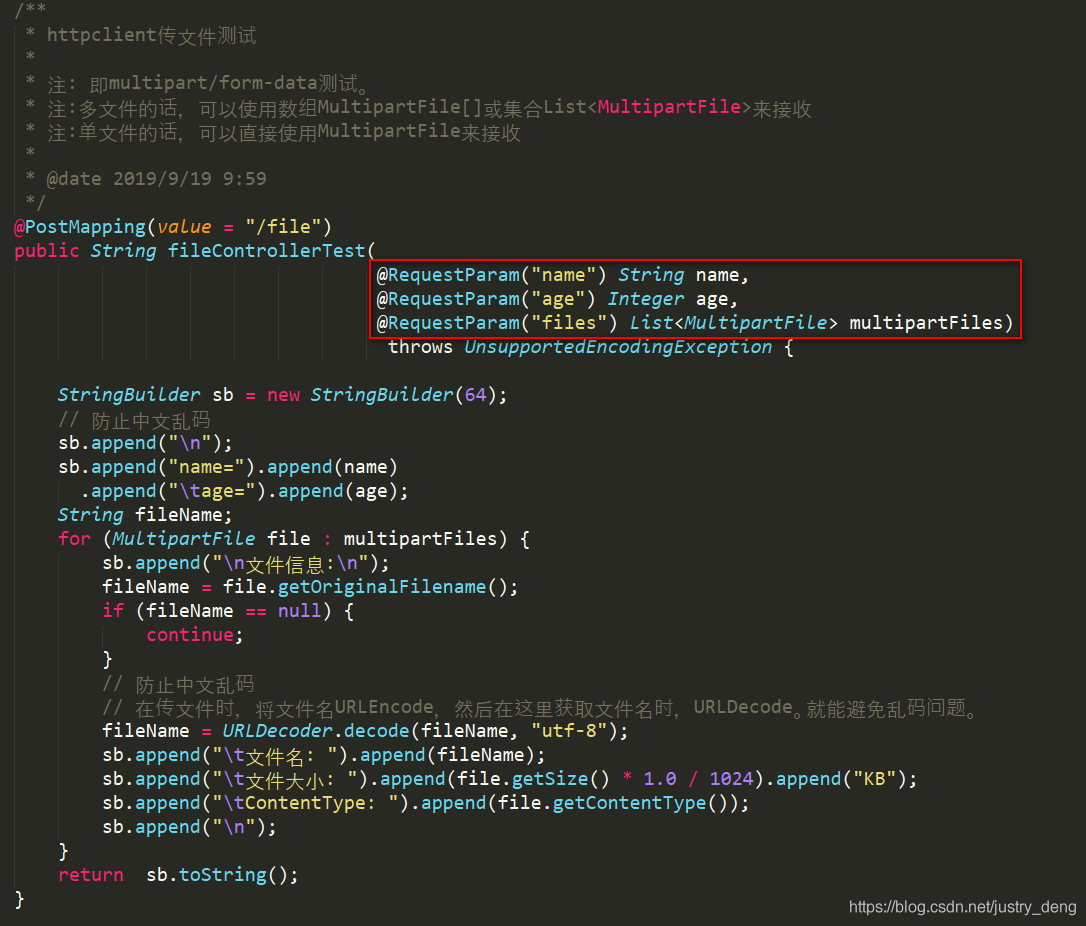Click the public keyword
The width and height of the screenshot is (1086, 926).
(x=46, y=251)
